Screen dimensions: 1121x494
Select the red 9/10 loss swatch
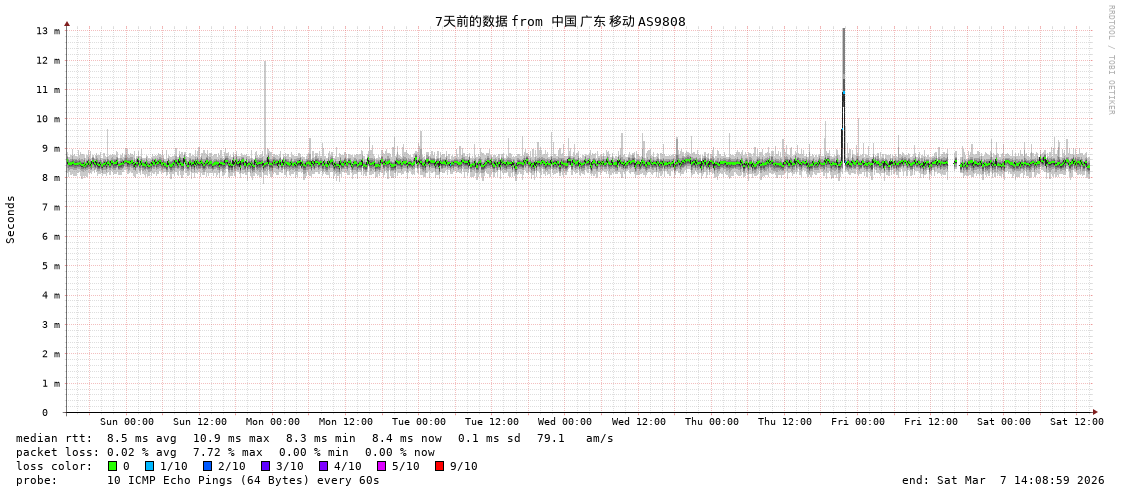click(440, 466)
